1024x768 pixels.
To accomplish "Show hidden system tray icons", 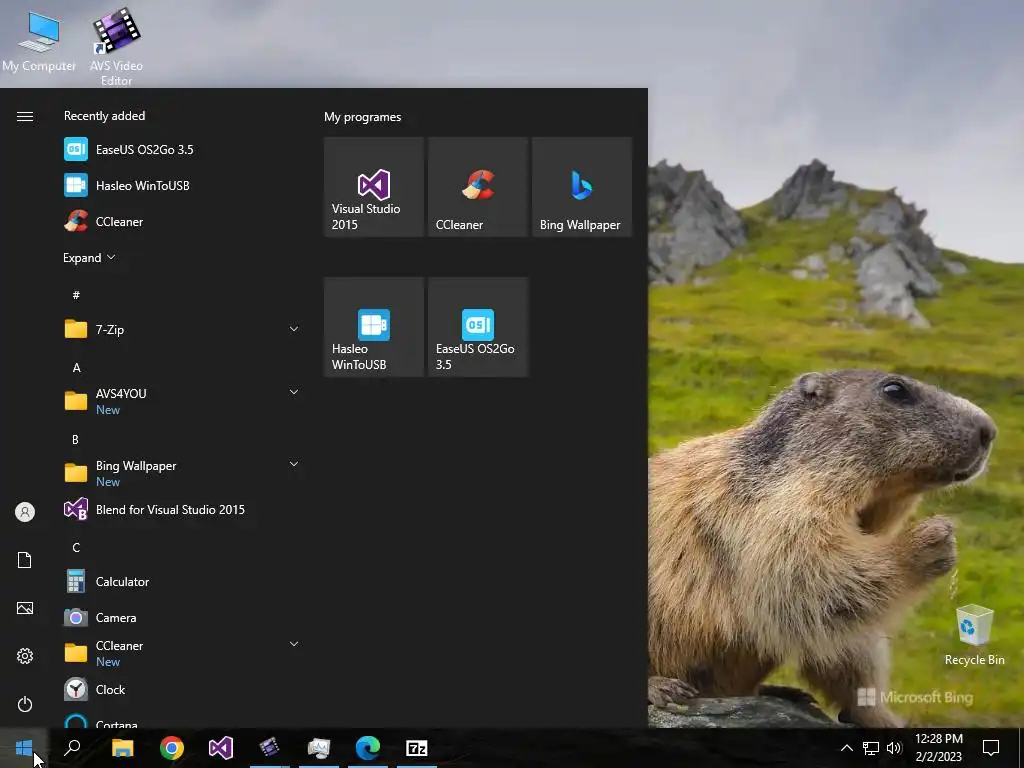I will (x=846, y=748).
